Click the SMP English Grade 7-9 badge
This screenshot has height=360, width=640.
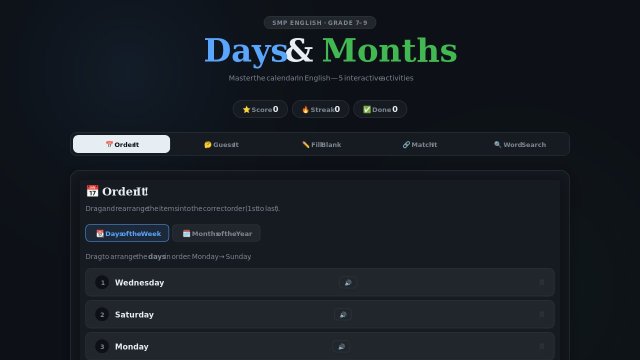click(x=320, y=22)
